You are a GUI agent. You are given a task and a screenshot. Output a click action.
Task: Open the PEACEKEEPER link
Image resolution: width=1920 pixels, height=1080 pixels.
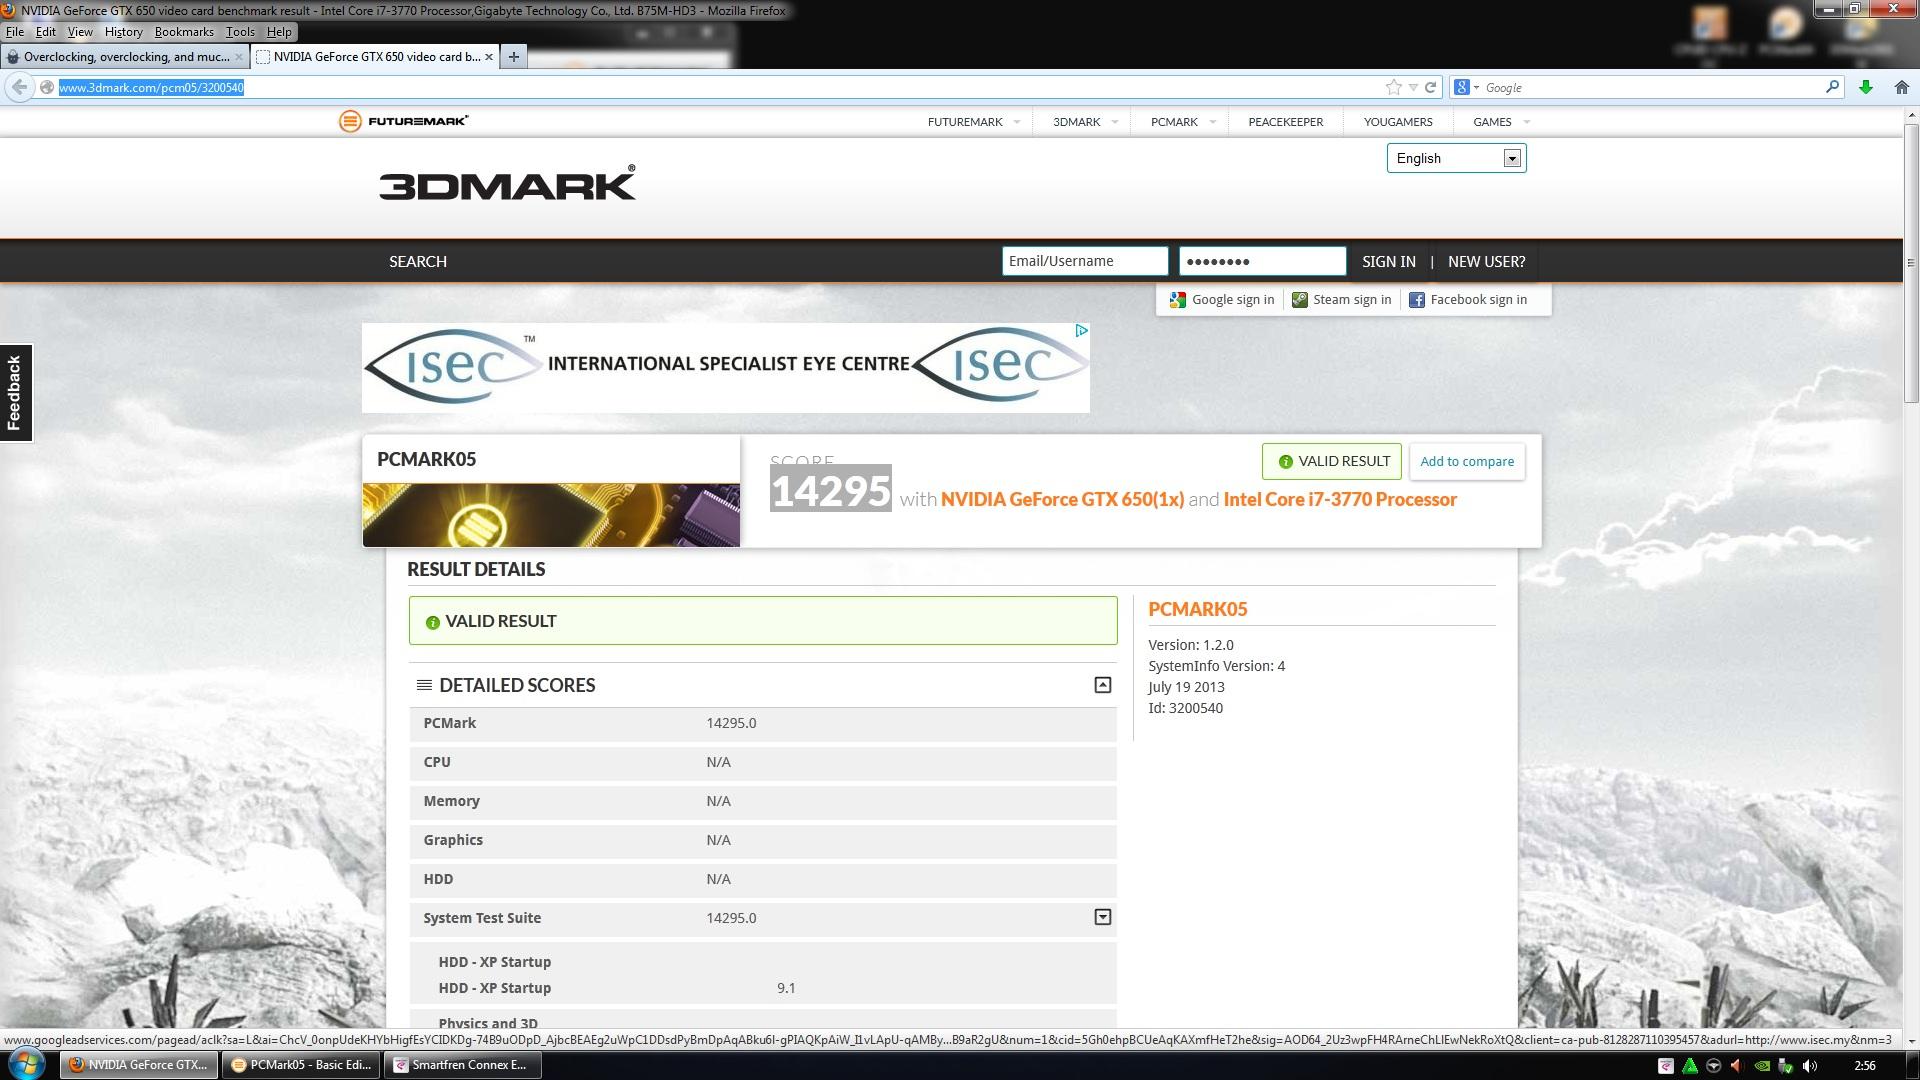pos(1285,122)
